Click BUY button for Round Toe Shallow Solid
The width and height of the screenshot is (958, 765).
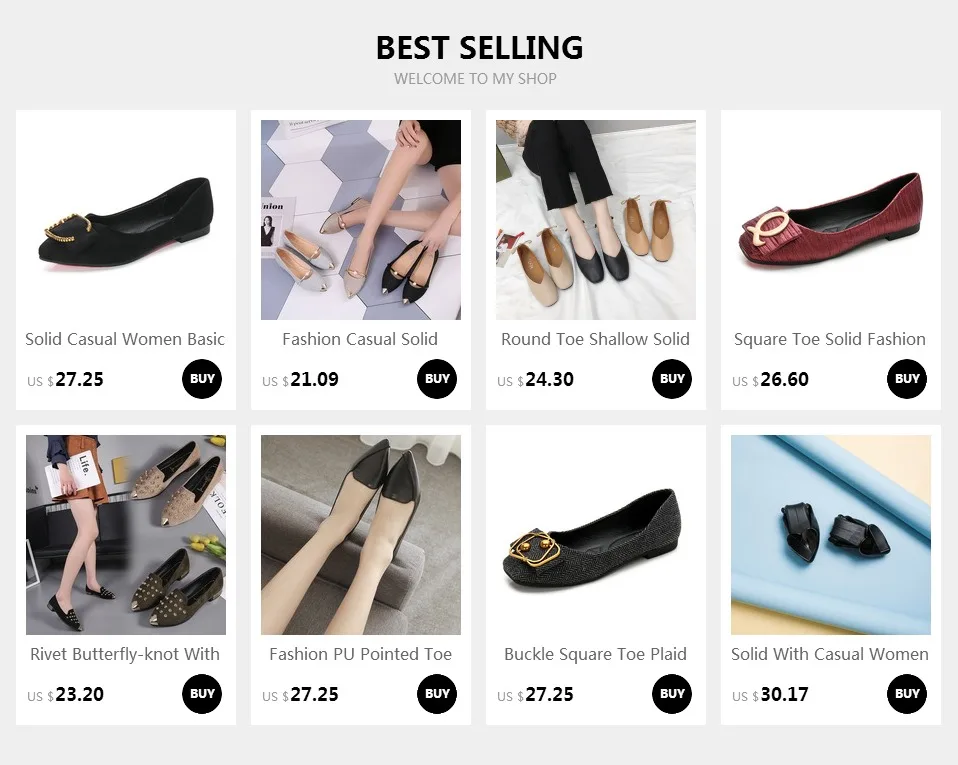coord(672,379)
